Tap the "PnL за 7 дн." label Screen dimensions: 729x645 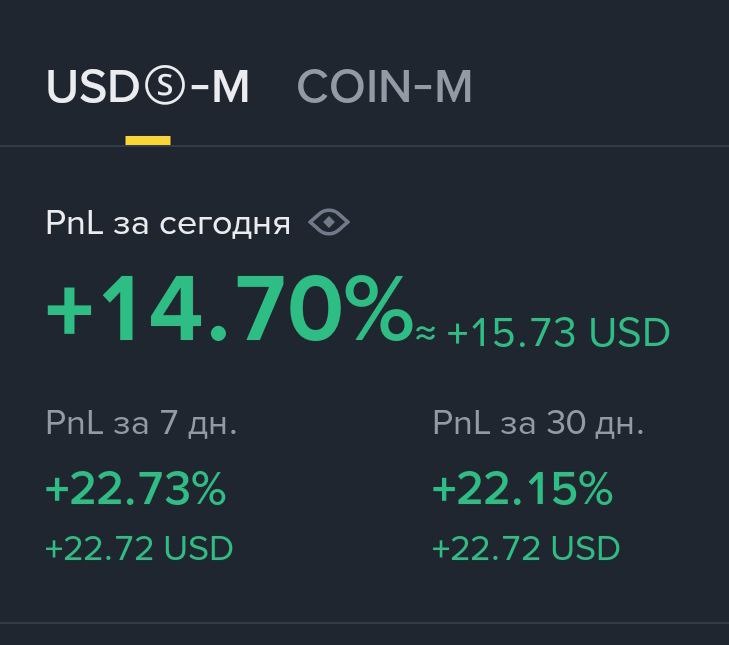[x=141, y=423]
